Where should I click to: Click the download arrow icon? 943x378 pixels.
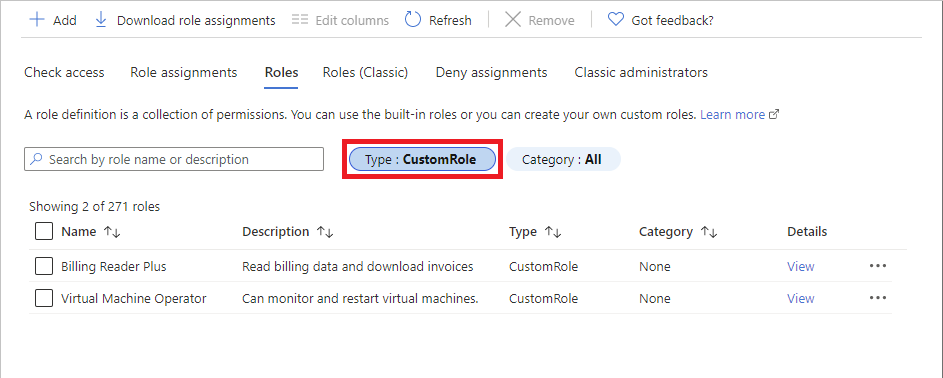point(101,20)
